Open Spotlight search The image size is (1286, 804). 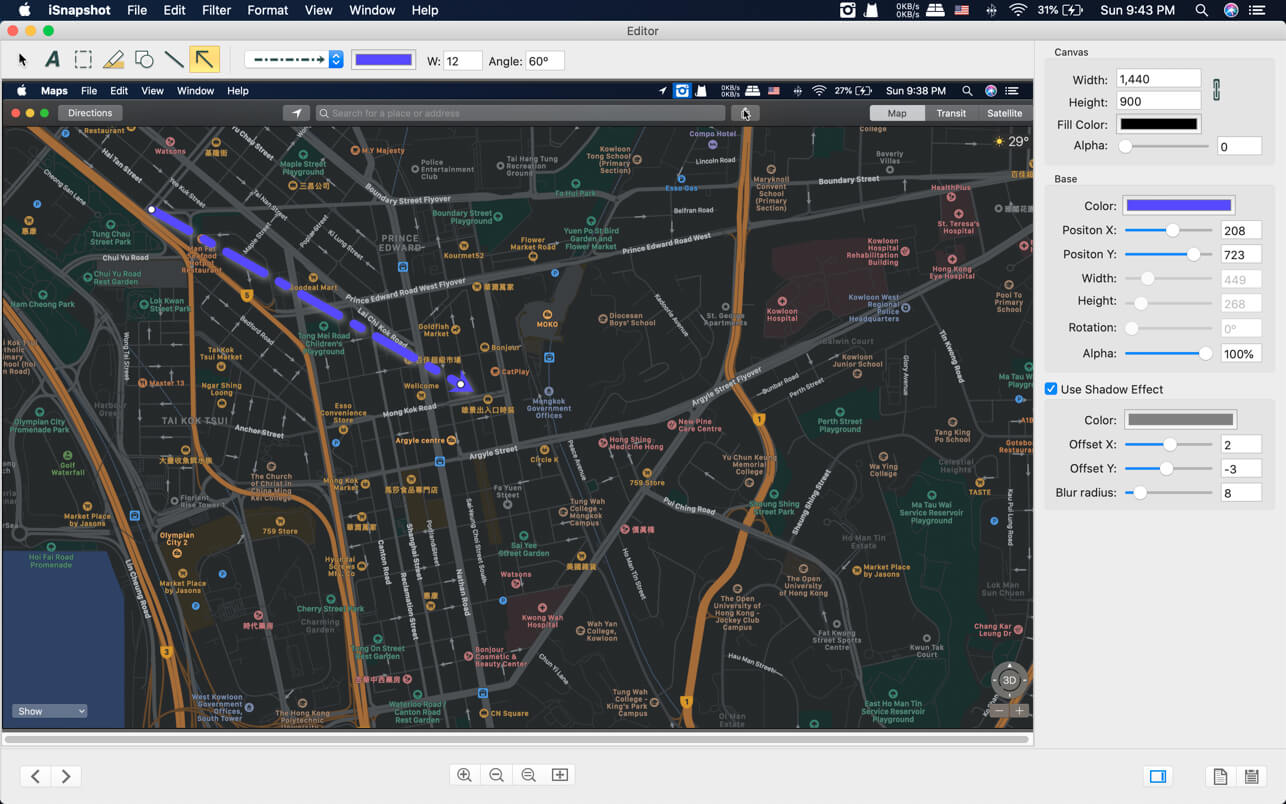coord(1202,10)
